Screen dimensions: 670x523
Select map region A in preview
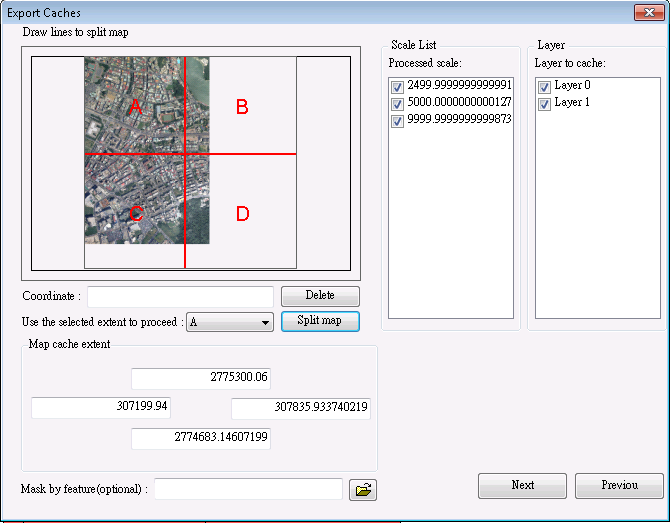point(135,106)
